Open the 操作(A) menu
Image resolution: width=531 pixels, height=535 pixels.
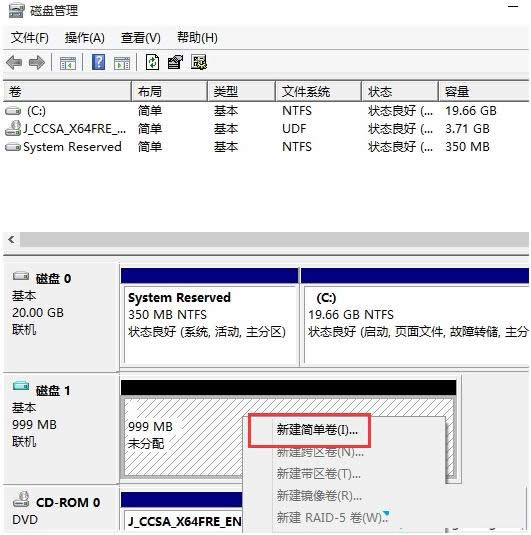coord(85,38)
